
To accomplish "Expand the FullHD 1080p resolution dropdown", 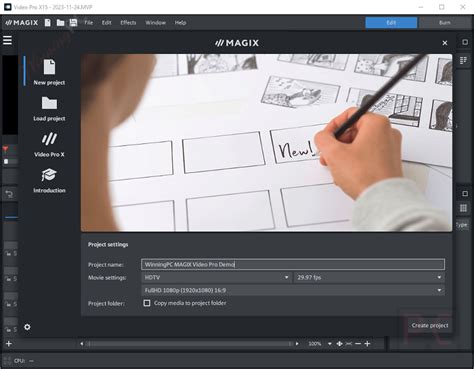I will tap(293, 290).
